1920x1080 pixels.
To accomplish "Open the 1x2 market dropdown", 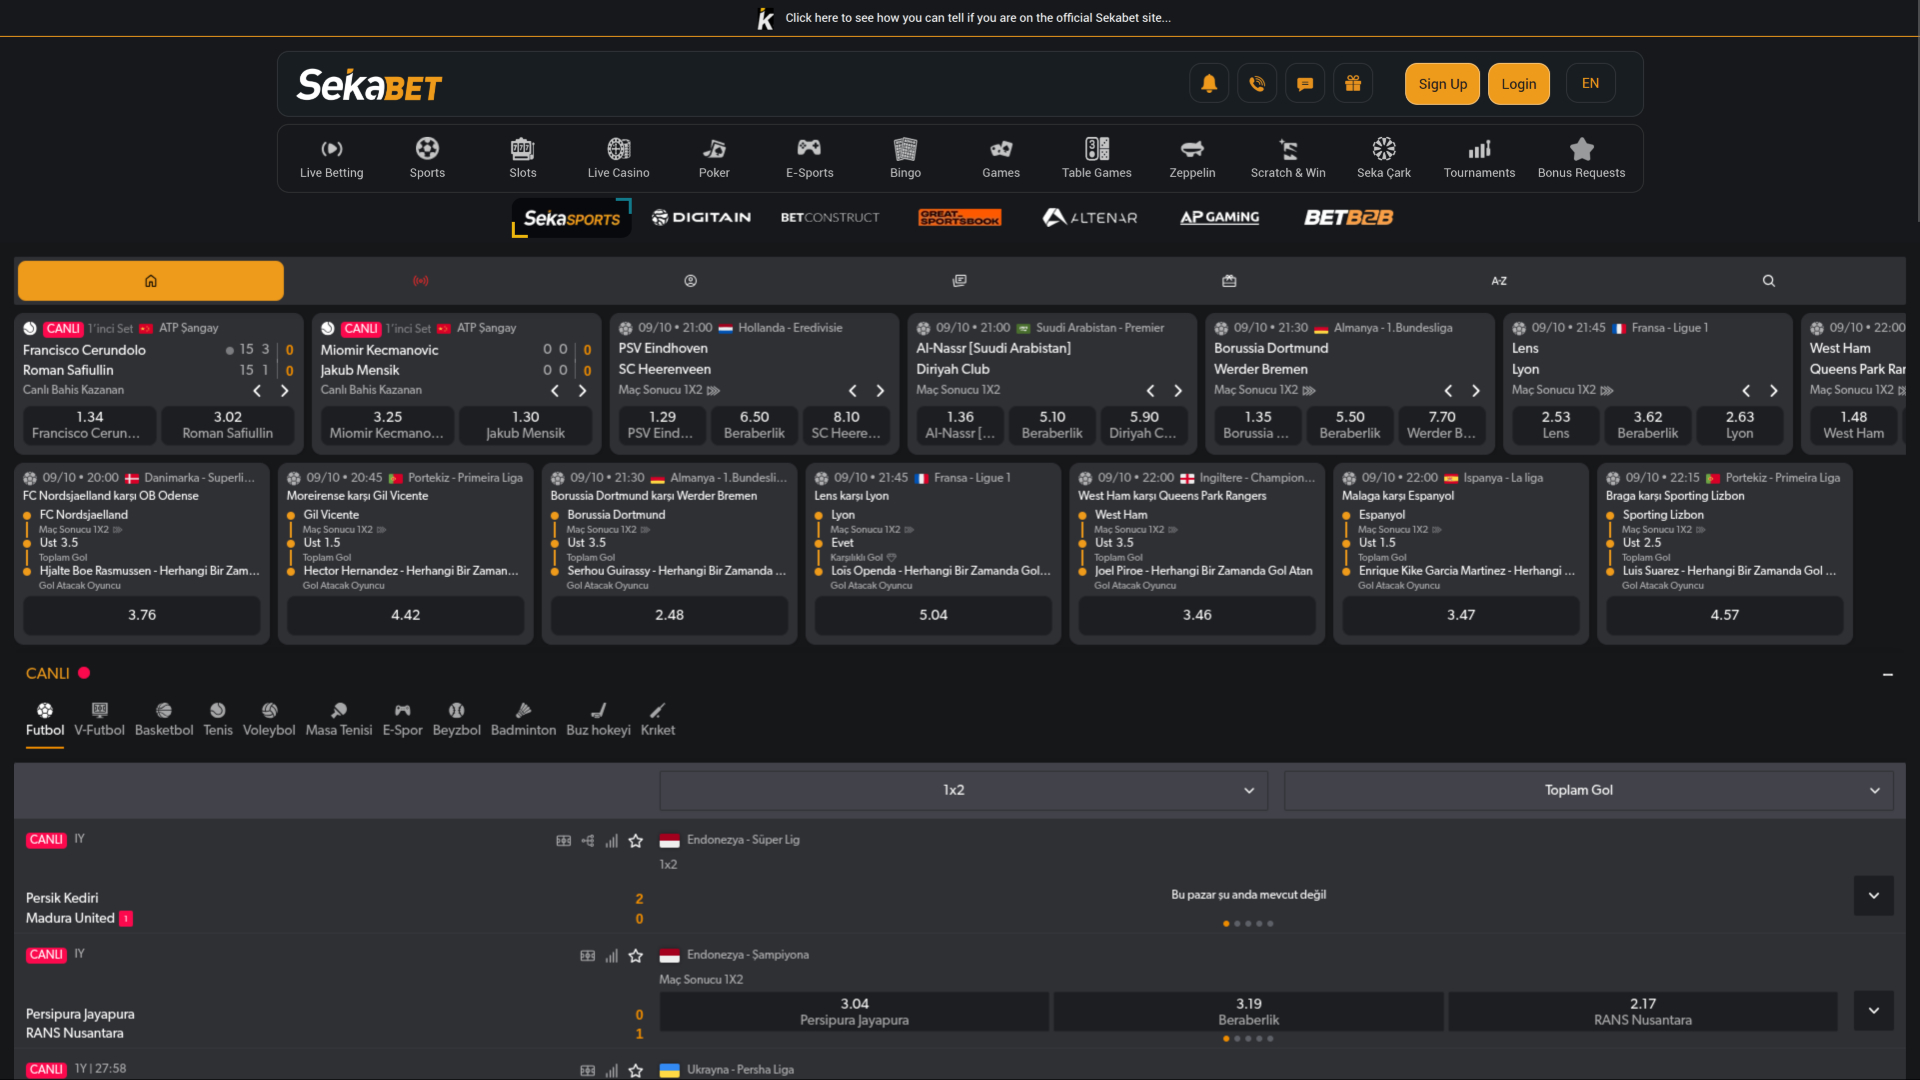I will coord(963,790).
